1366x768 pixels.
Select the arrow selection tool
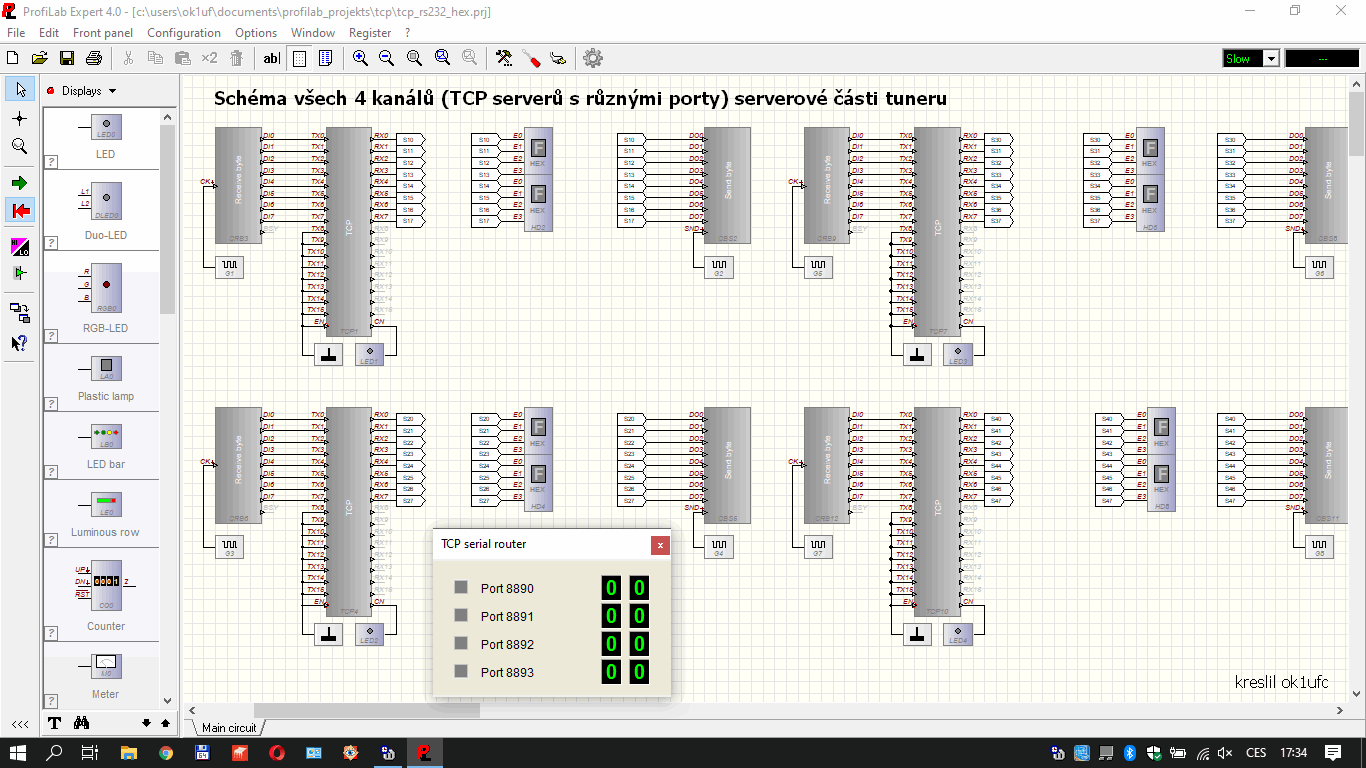point(19,89)
